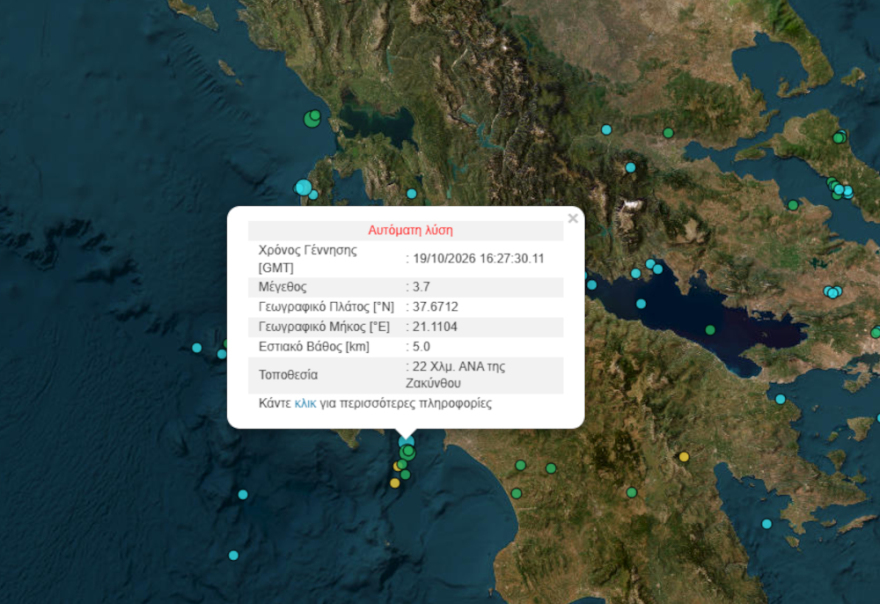Open the 'κλικ' link for more information
This screenshot has height=604, width=880.
click(305, 404)
